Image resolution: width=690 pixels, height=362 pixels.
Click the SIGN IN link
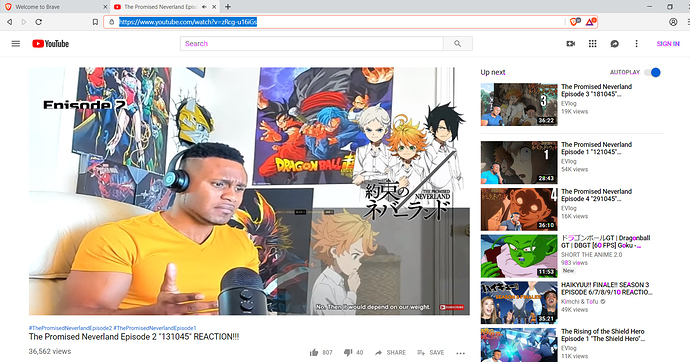668,44
